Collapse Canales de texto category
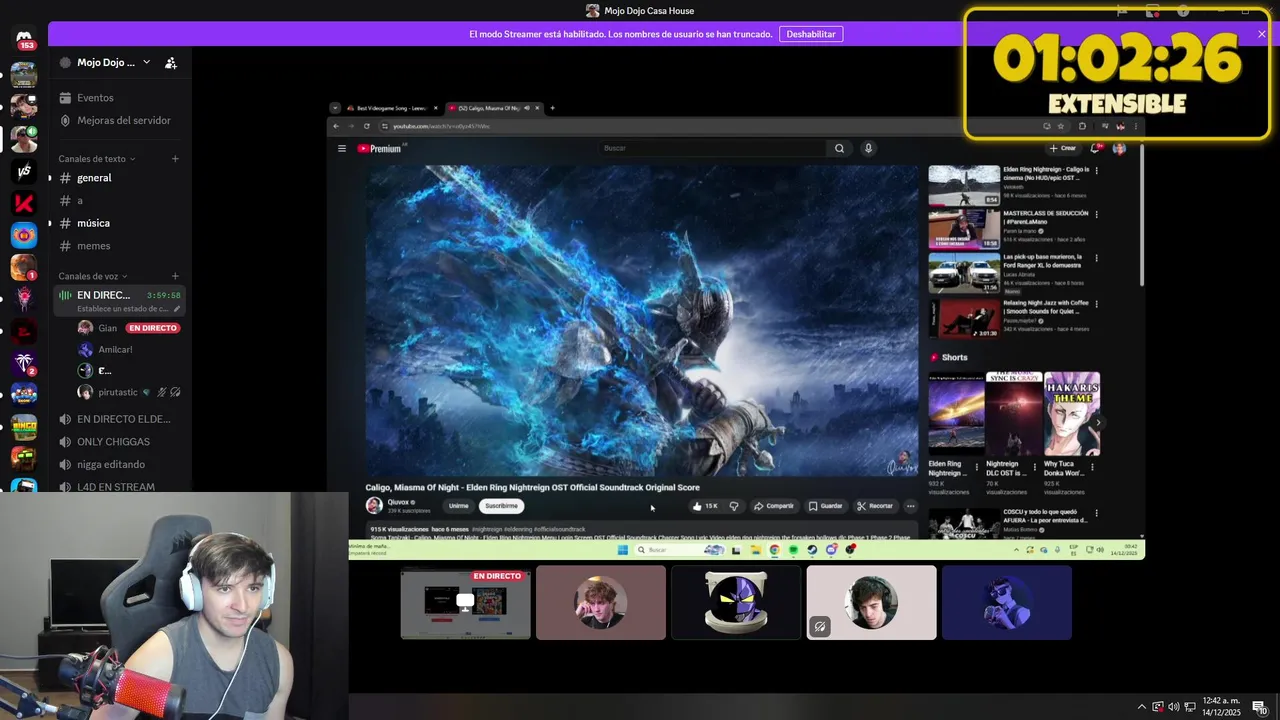1280x720 pixels. click(x=96, y=159)
